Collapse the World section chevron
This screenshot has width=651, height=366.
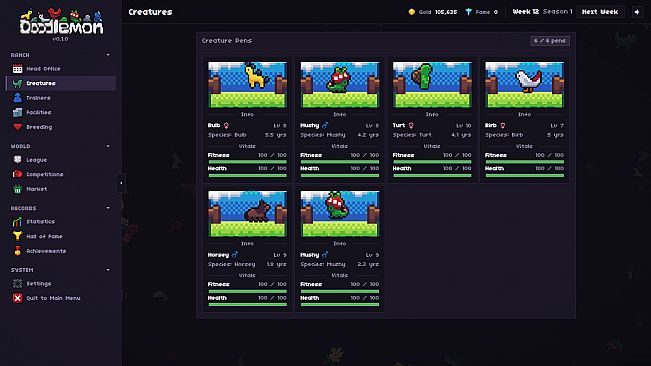click(x=108, y=146)
